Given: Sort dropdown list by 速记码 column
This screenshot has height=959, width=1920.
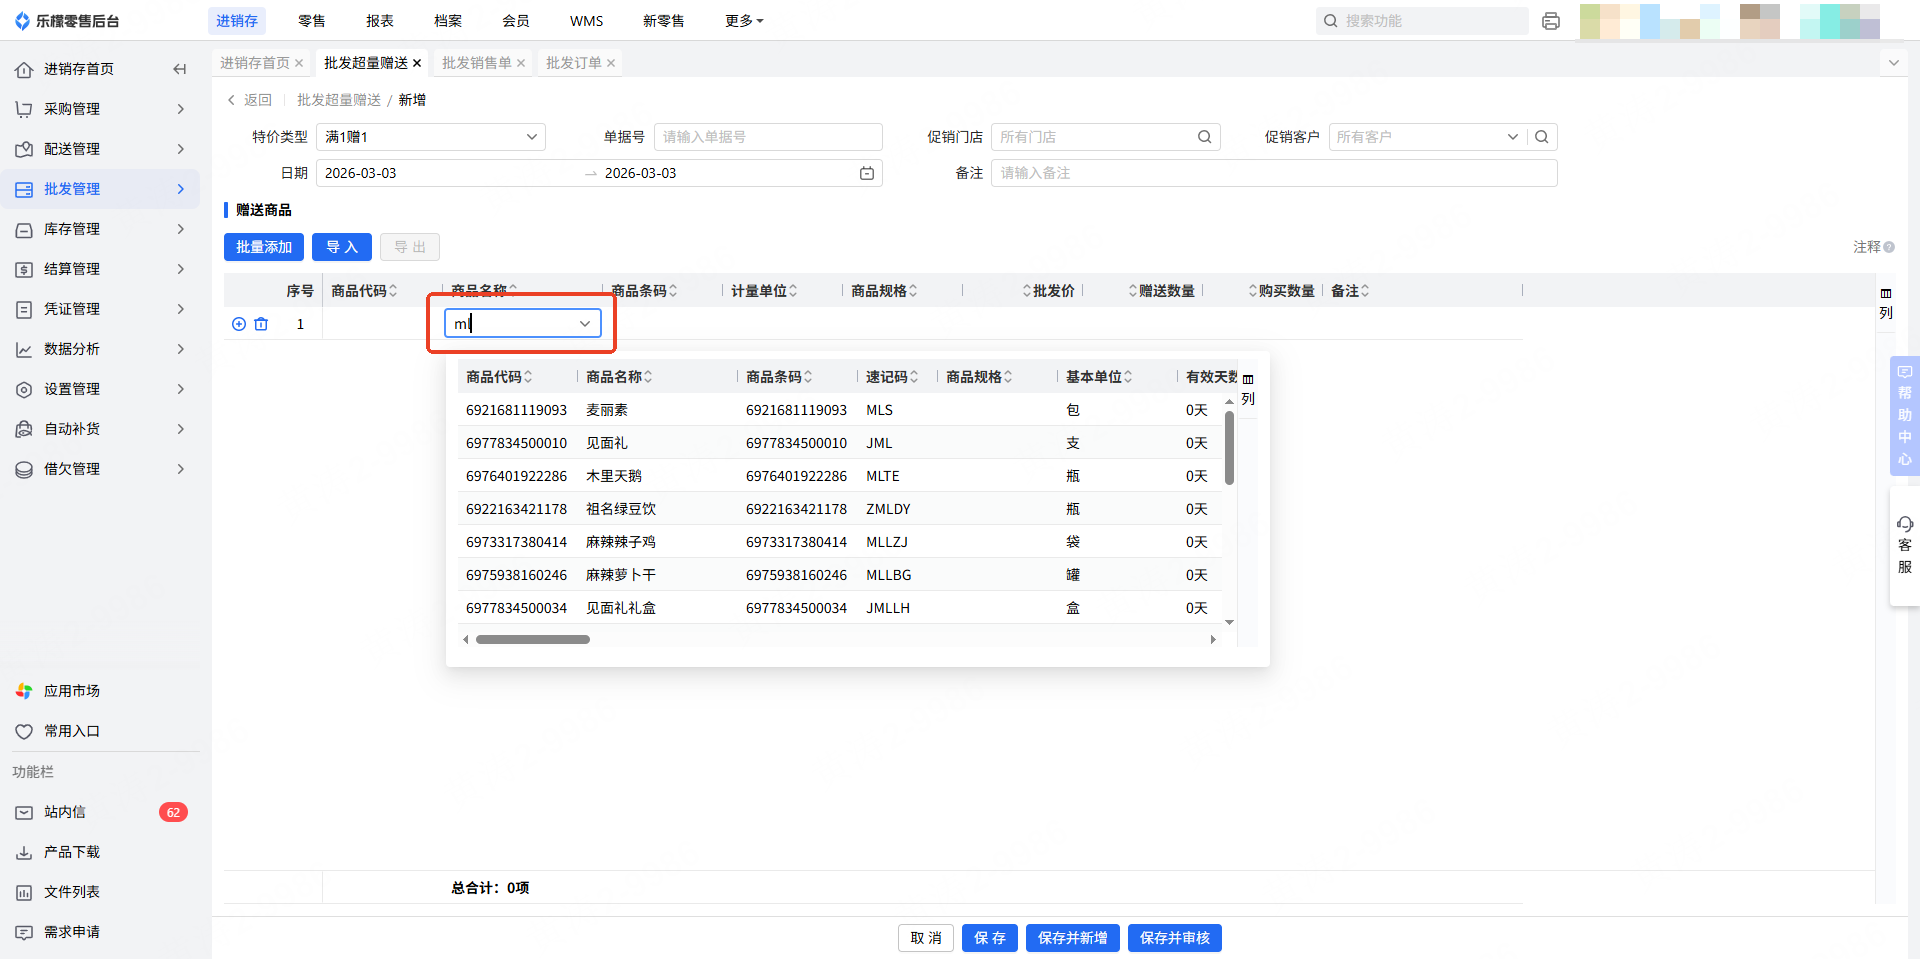Looking at the screenshot, I should click(892, 377).
